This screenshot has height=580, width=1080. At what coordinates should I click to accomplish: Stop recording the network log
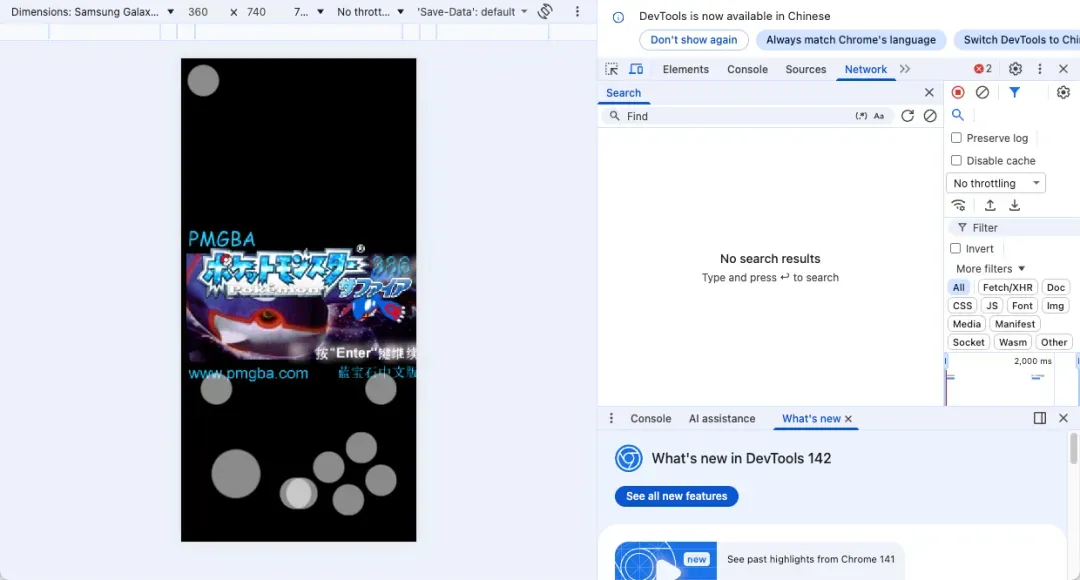point(958,92)
